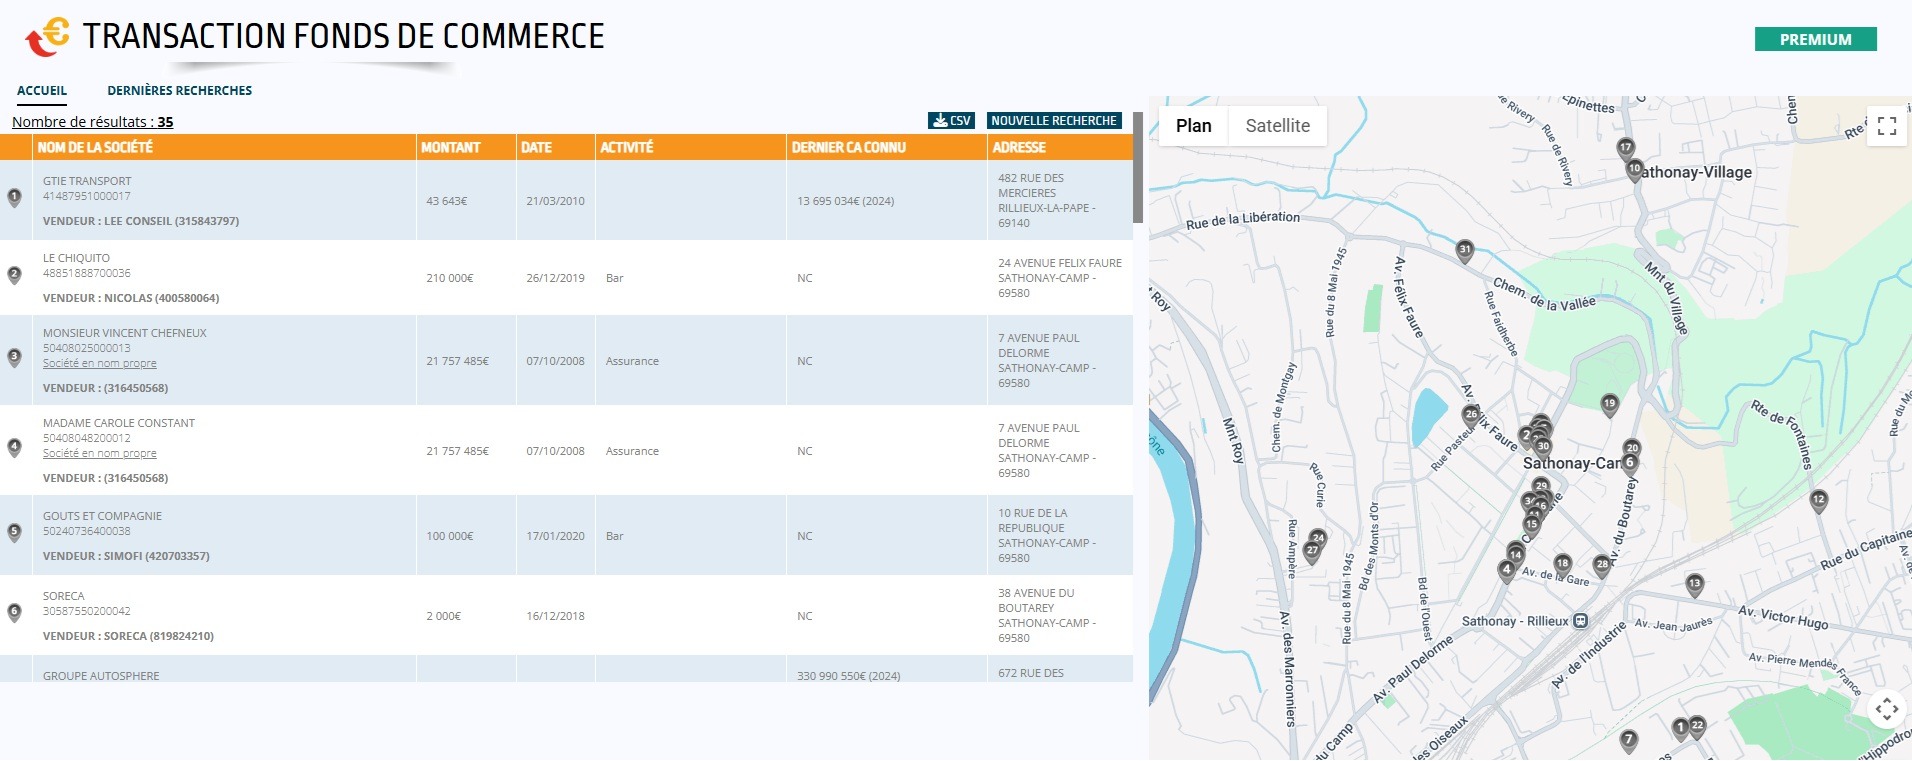Click amount 43 643€
Image resolution: width=1912 pixels, height=761 pixels.
pyautogui.click(x=447, y=201)
